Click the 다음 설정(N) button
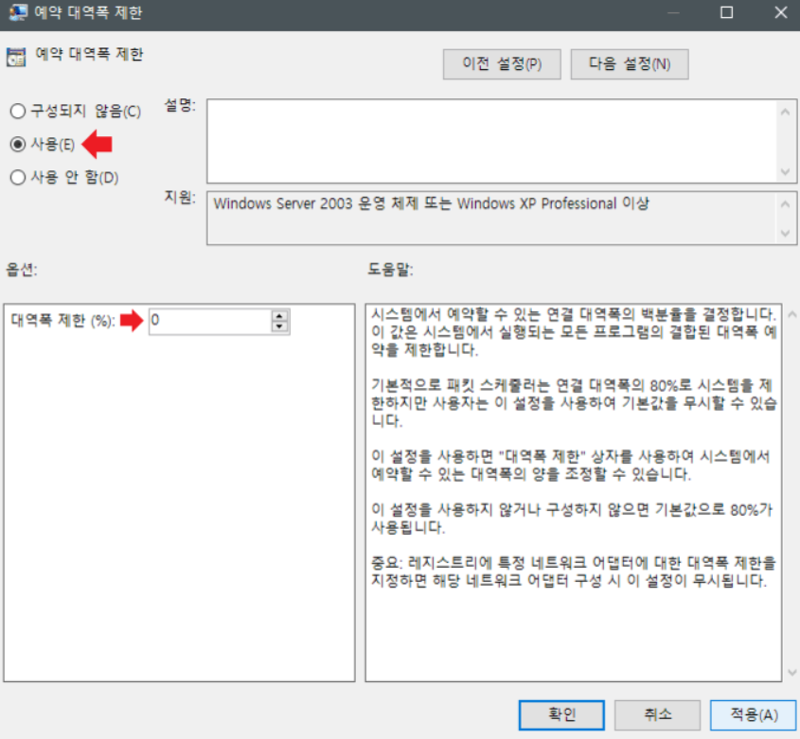 click(629, 64)
